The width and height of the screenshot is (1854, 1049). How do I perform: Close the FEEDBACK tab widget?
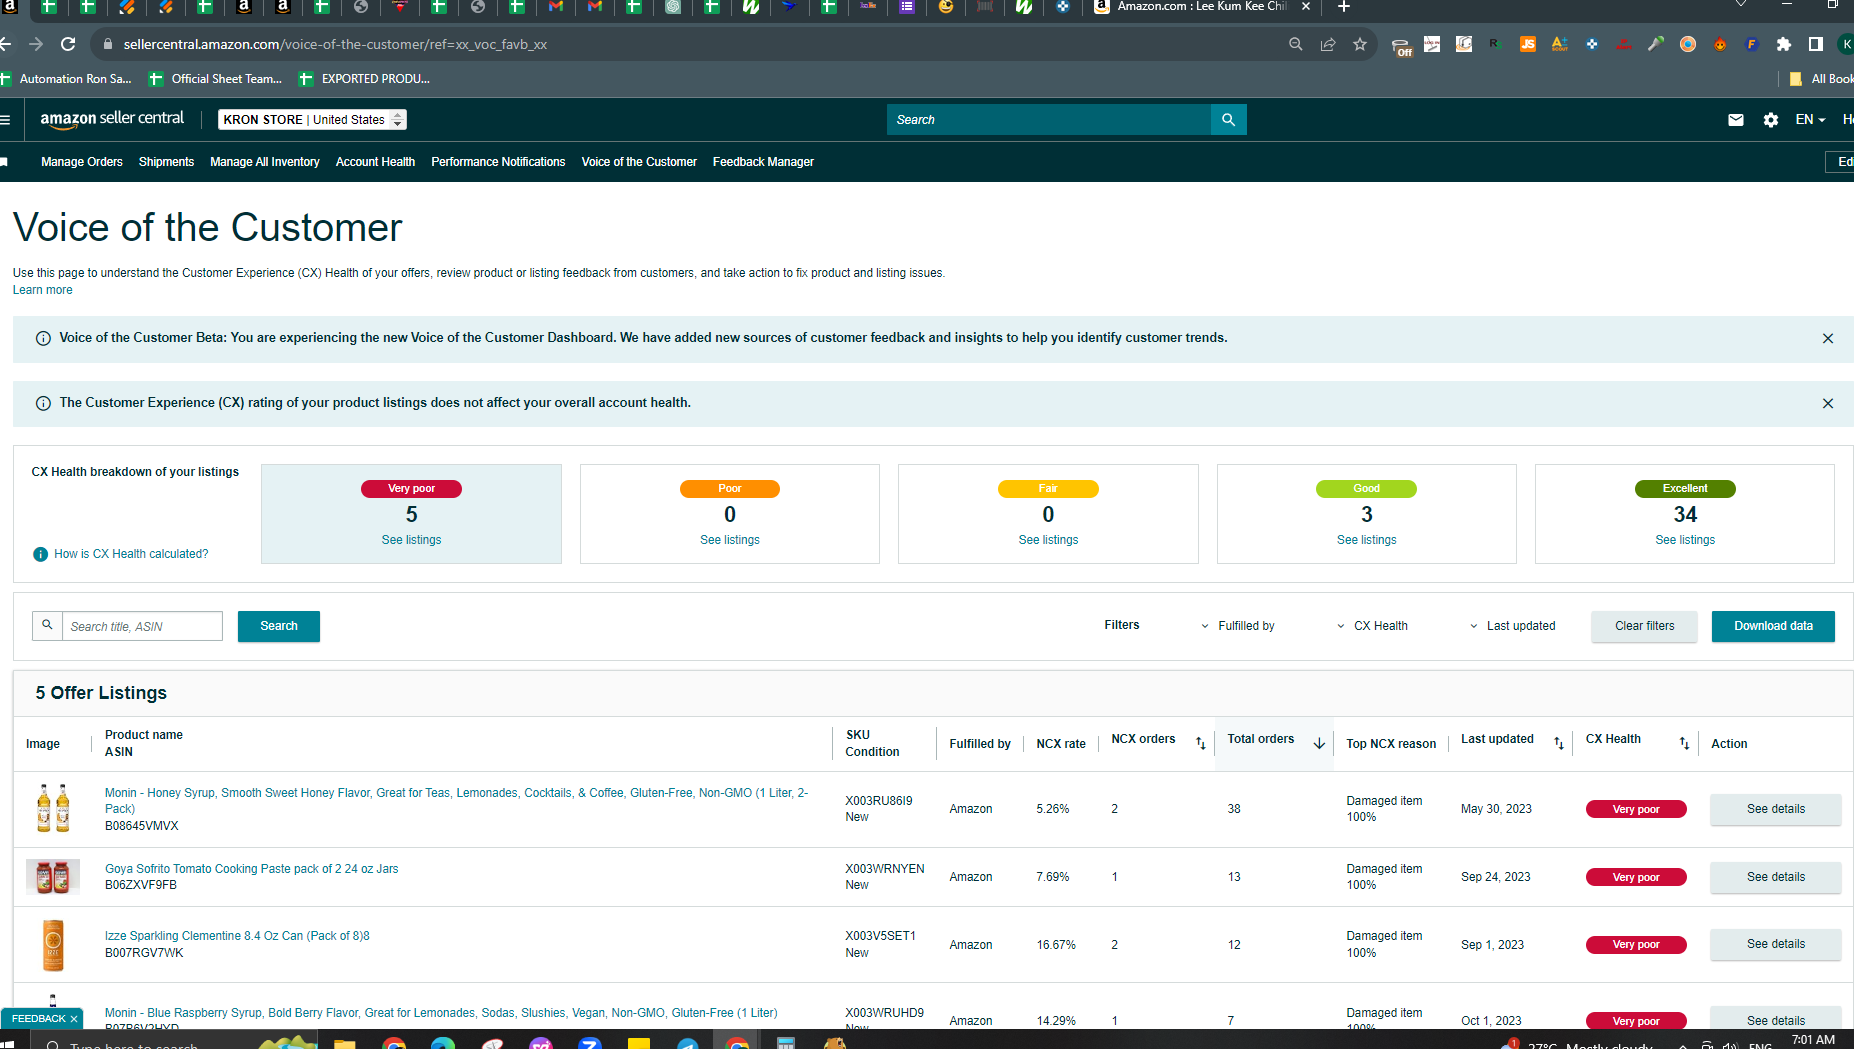(74, 1019)
